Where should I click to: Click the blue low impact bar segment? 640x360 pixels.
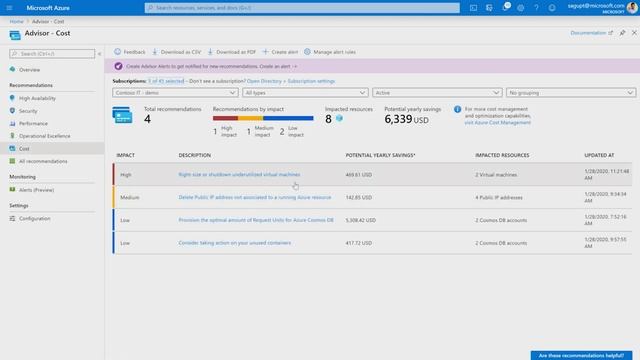point(288,118)
